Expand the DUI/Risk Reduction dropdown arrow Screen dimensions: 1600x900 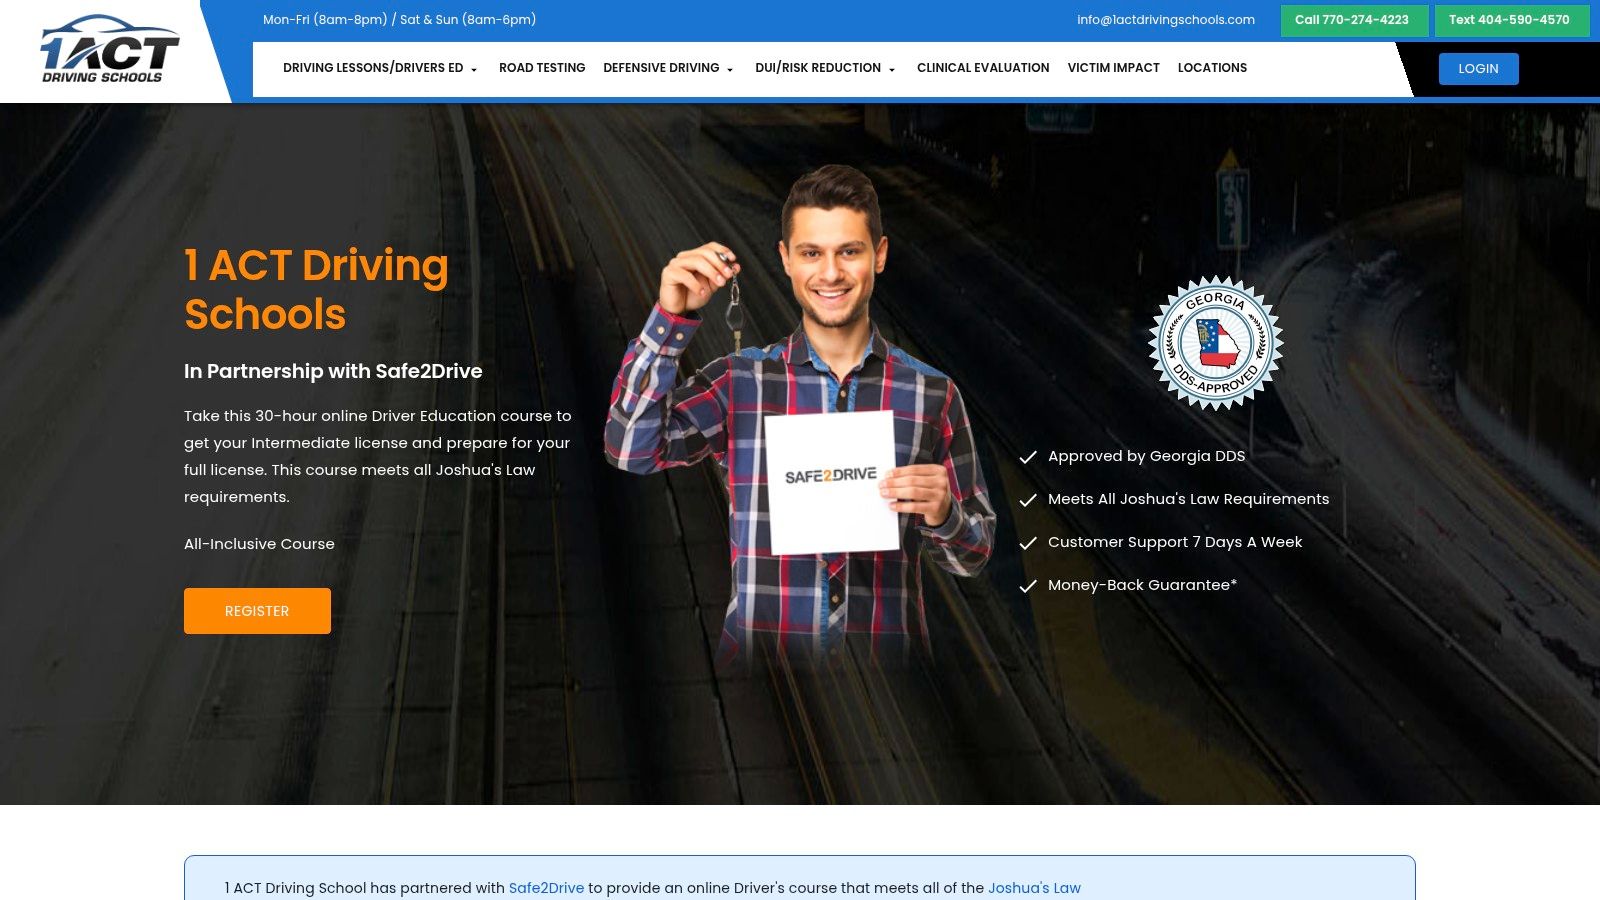pyautogui.click(x=892, y=69)
